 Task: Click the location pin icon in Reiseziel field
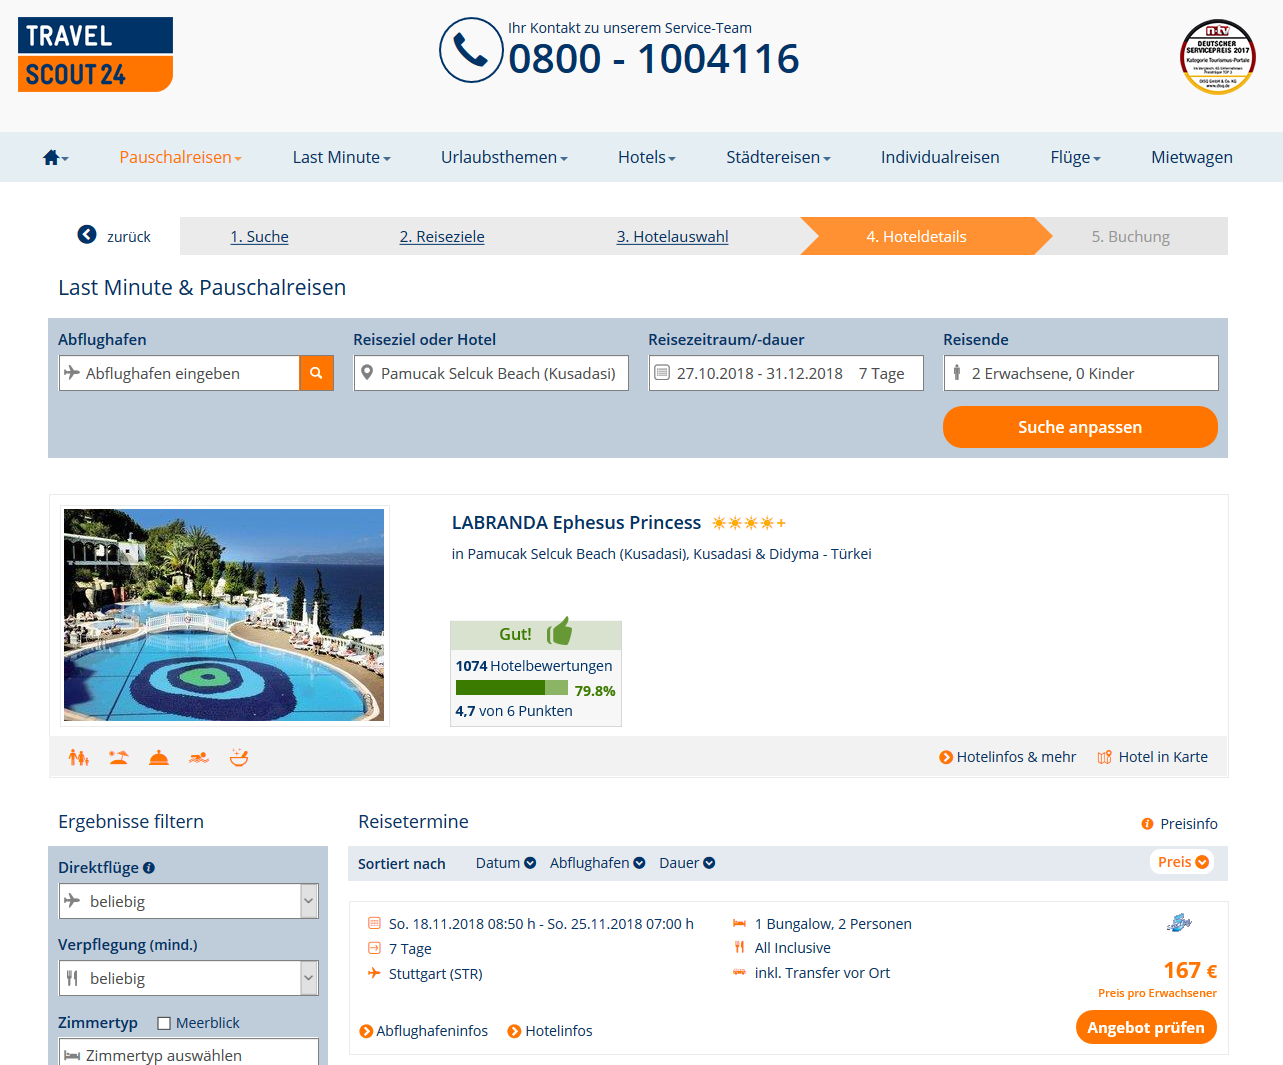click(367, 373)
